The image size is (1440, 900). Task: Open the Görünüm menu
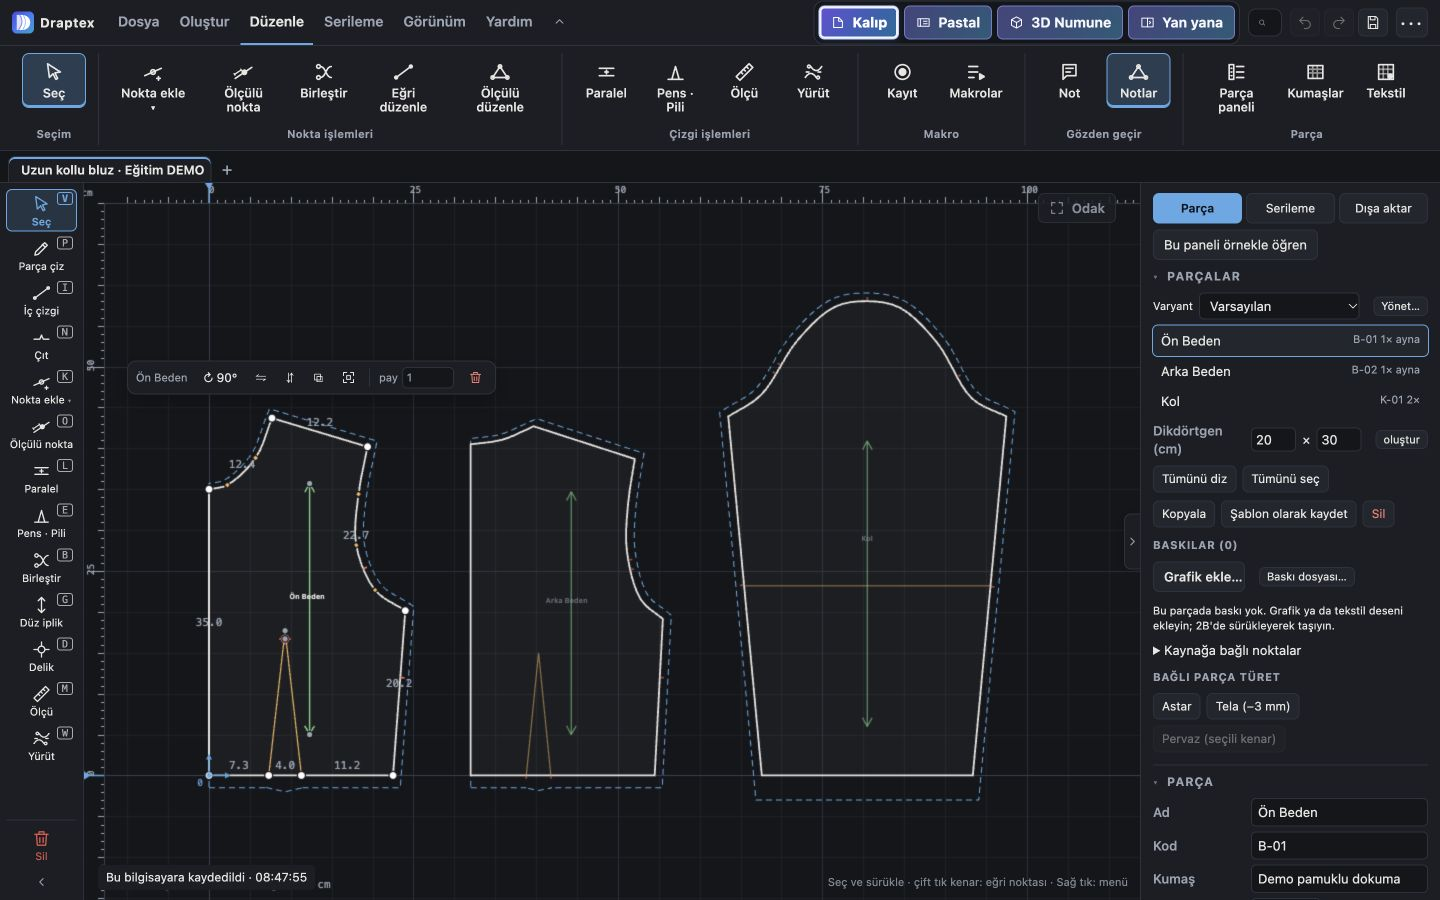[x=434, y=22]
